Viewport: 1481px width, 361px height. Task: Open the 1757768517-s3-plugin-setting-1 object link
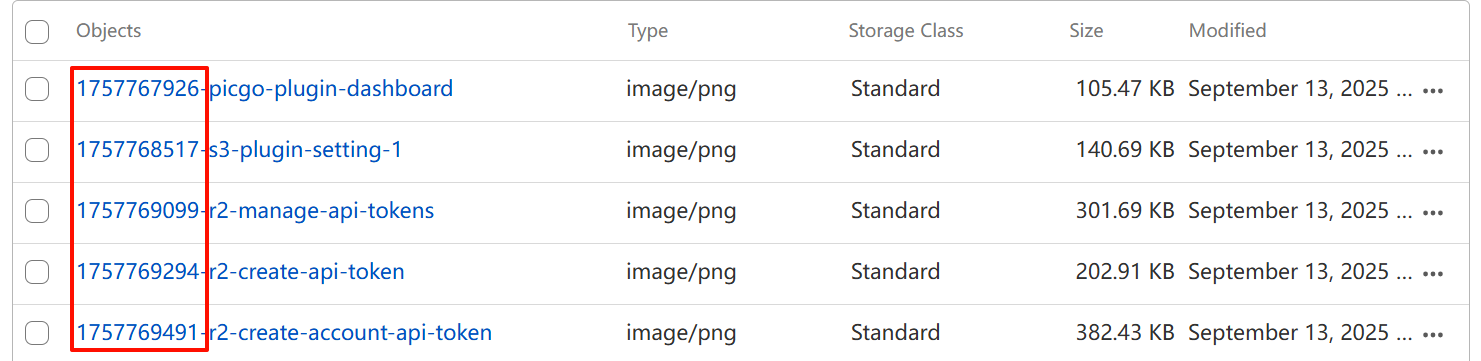240,150
